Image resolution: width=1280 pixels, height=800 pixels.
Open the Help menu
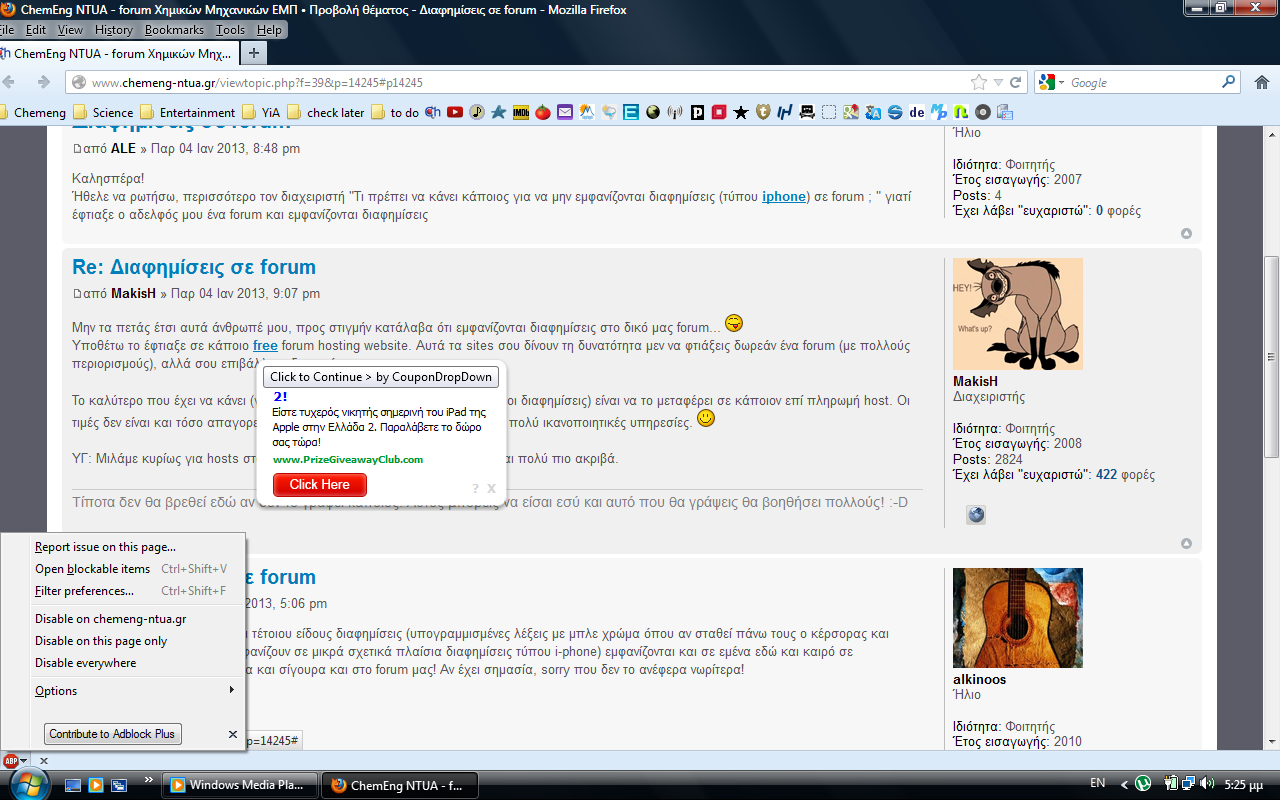[270, 30]
